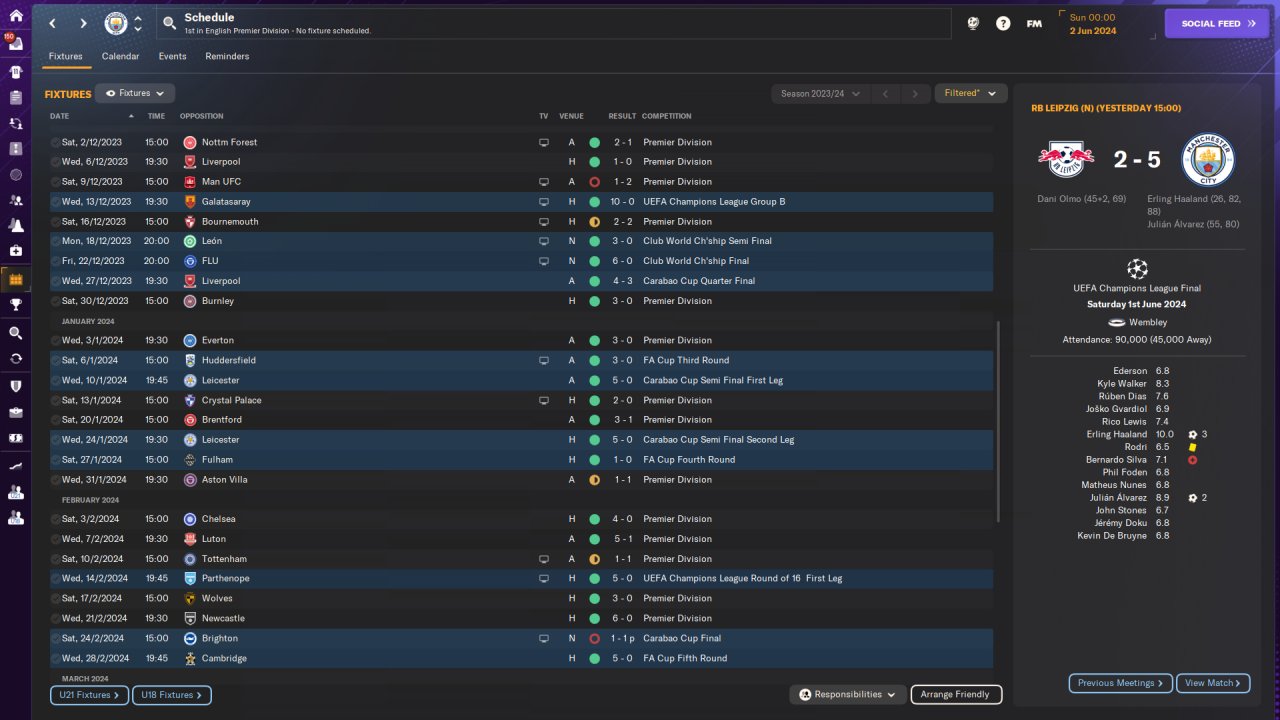Switch to the Fixtures tab
Image resolution: width=1280 pixels, height=720 pixels.
click(x=66, y=57)
